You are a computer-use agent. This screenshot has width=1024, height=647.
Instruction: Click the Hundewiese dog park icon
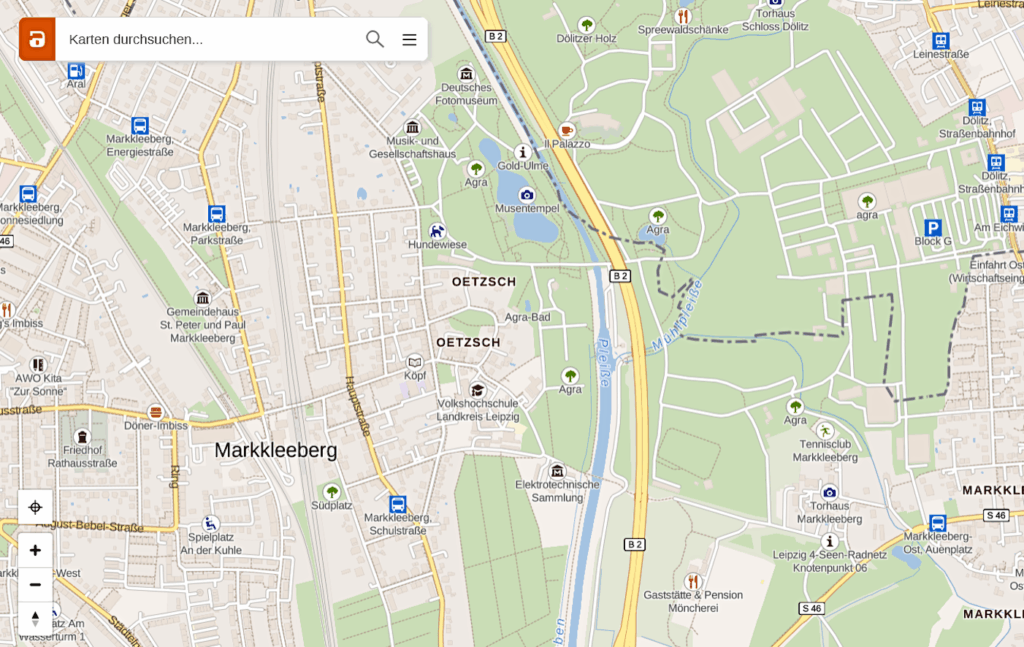(437, 230)
